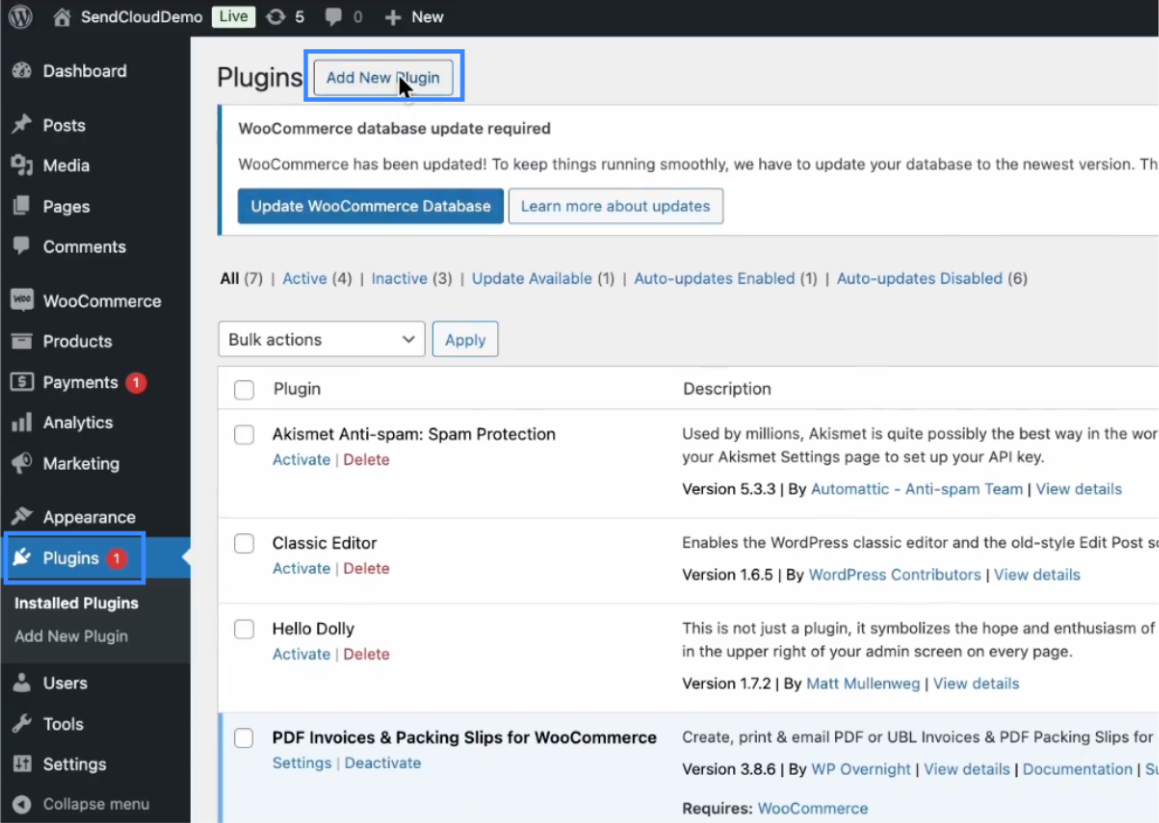Click the Plugins plug icon
This screenshot has height=823, width=1159.
(22, 558)
